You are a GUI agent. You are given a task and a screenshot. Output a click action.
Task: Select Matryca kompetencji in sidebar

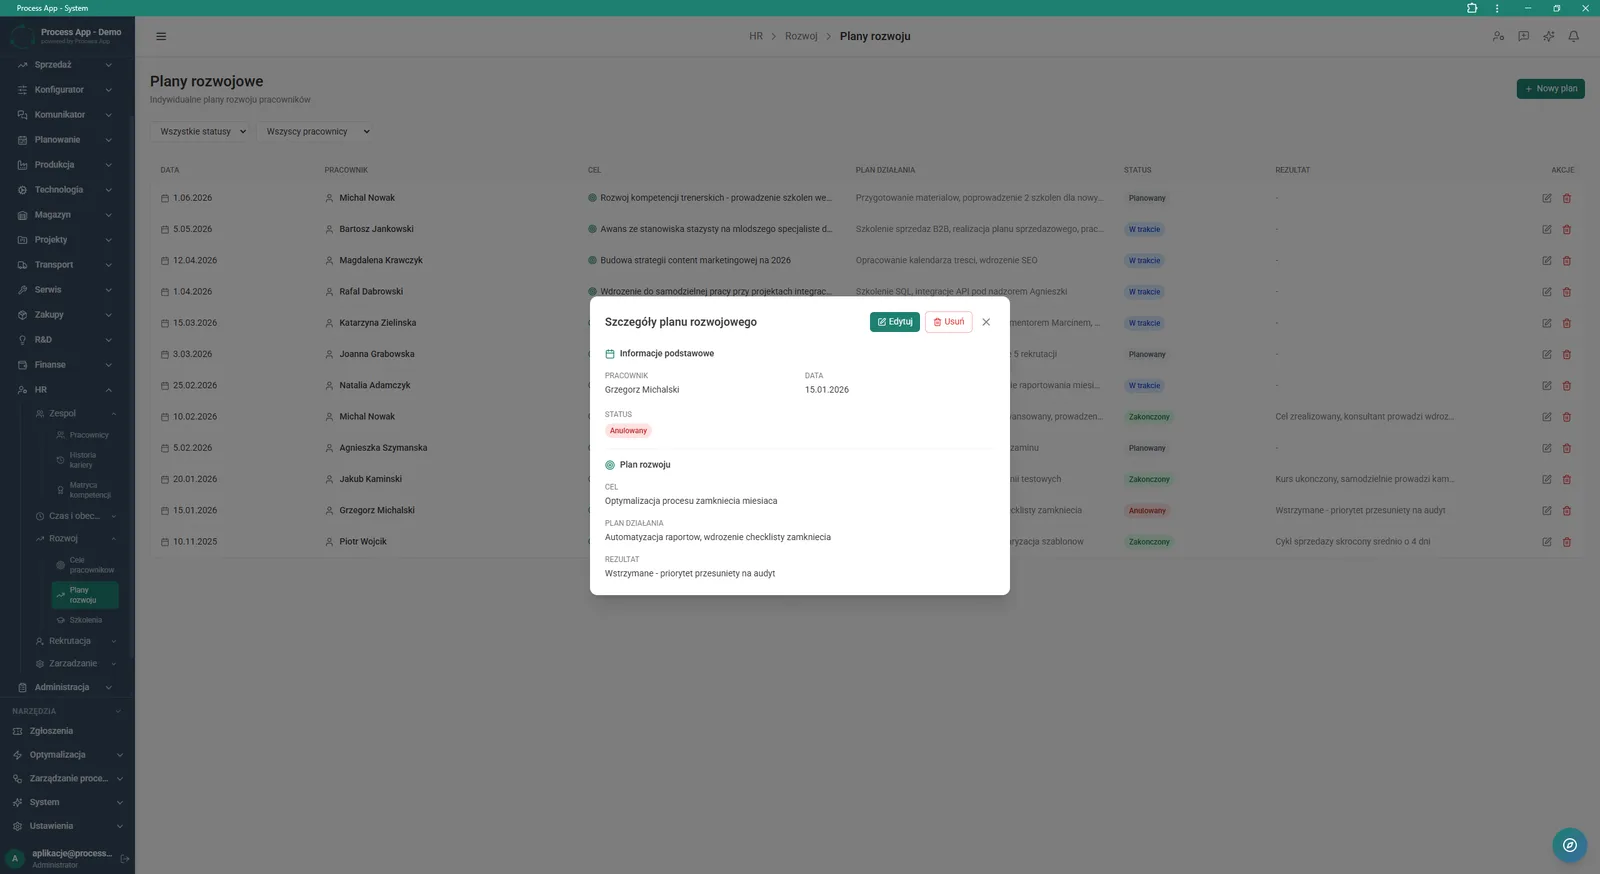pyautogui.click(x=85, y=490)
